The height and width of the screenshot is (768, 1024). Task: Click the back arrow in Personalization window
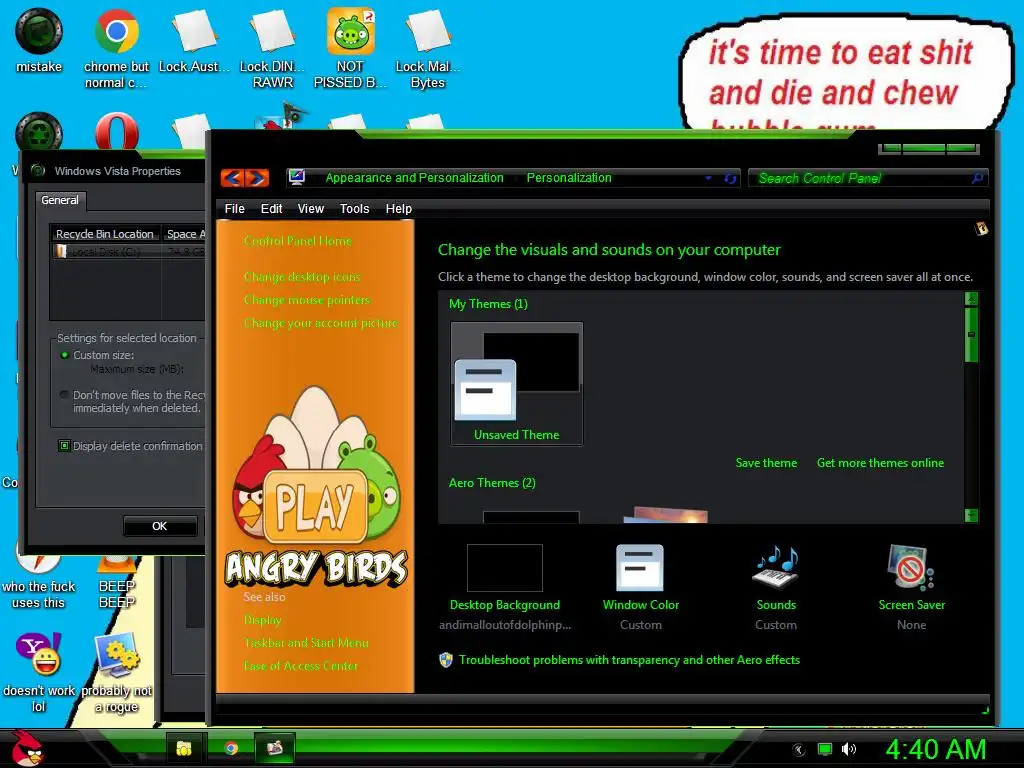pos(232,178)
